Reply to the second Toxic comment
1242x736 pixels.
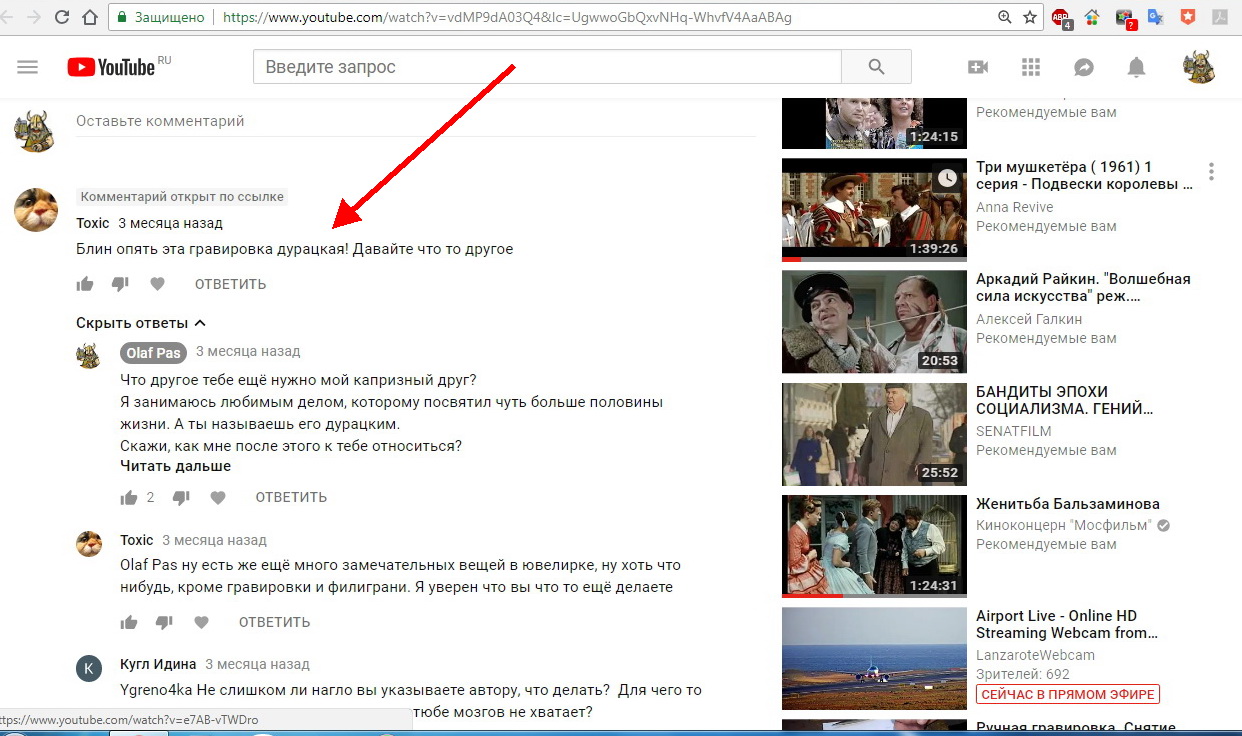tap(274, 622)
